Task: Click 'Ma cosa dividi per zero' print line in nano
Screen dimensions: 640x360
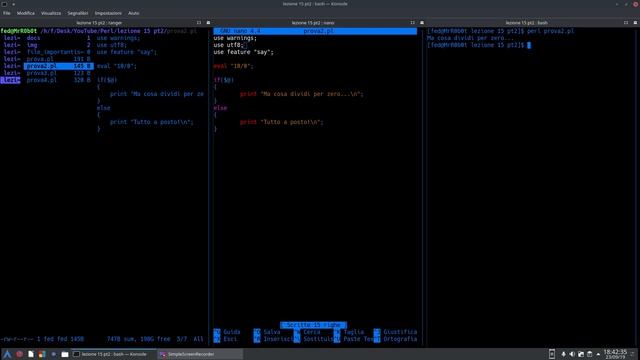Action: click(x=302, y=94)
